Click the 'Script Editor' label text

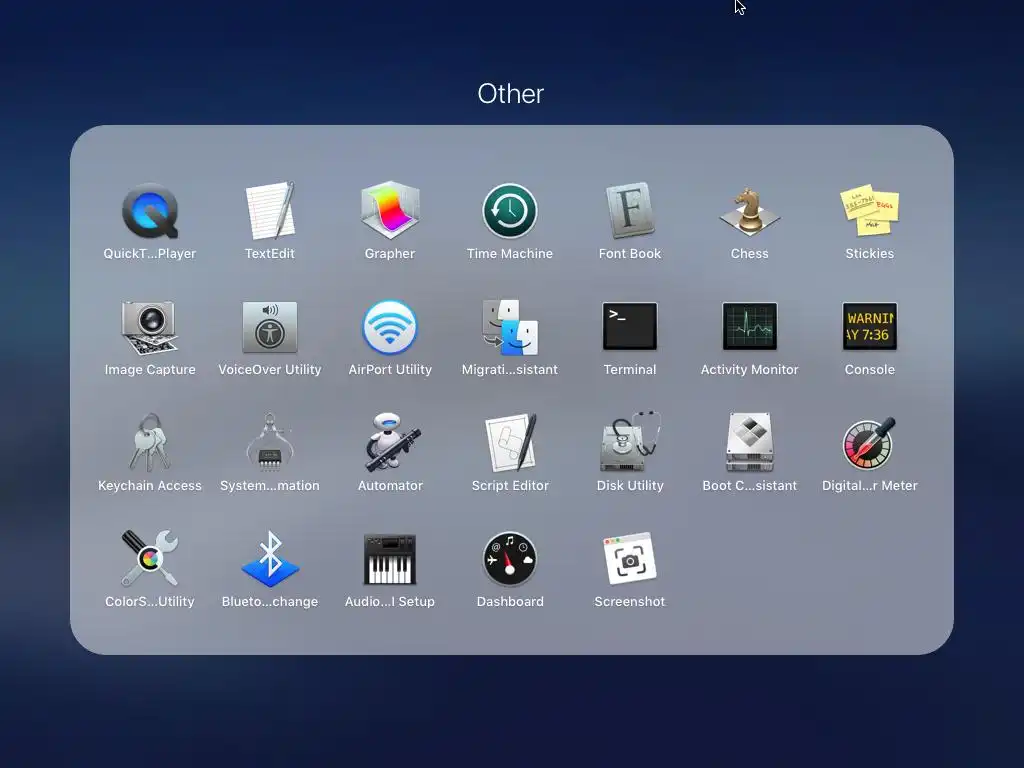tap(510, 486)
